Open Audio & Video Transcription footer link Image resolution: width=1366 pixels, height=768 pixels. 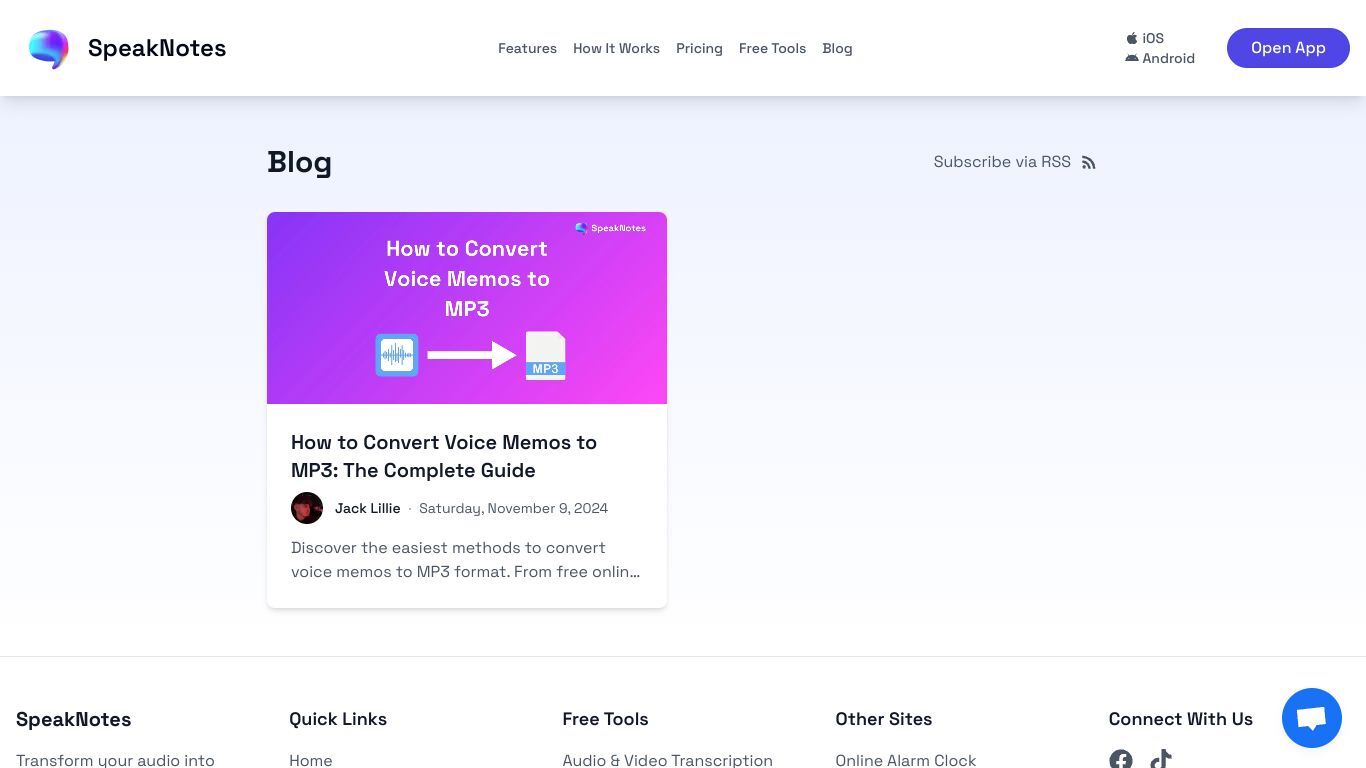(x=667, y=760)
